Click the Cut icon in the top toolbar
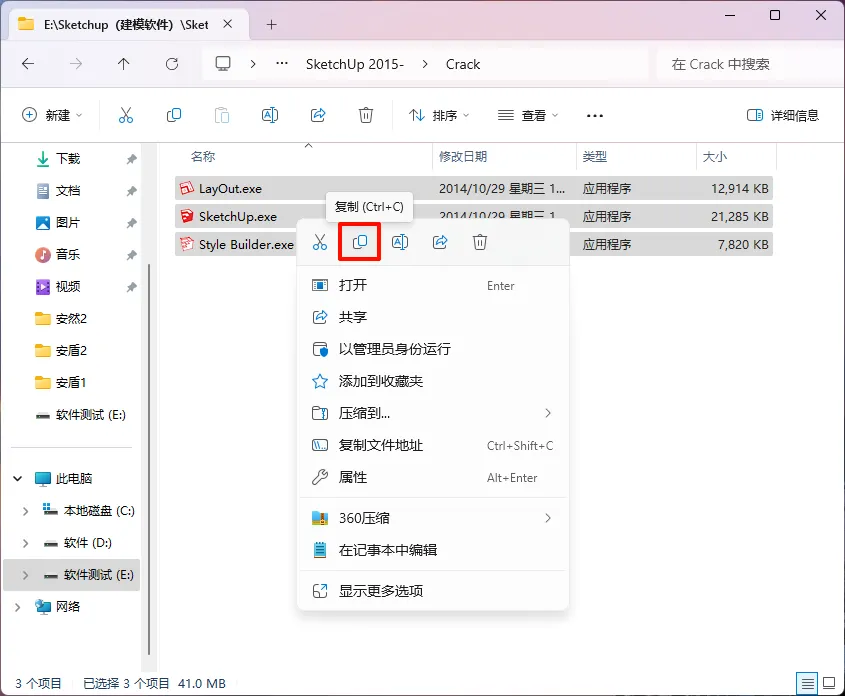Screen dimensions: 845x696 (x=126, y=115)
